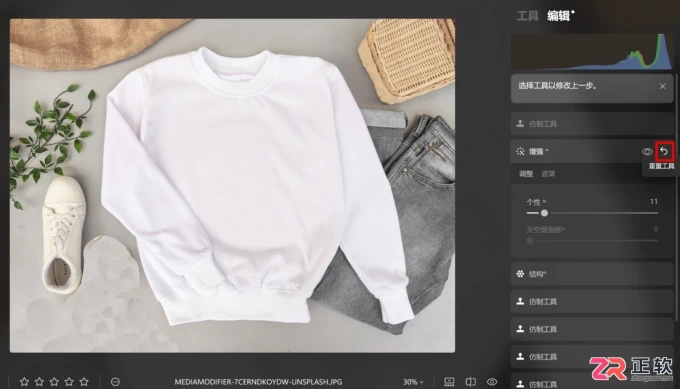Screen dimensions: 680x389
Task: Rate the photo one star
Action: click(x=24, y=382)
